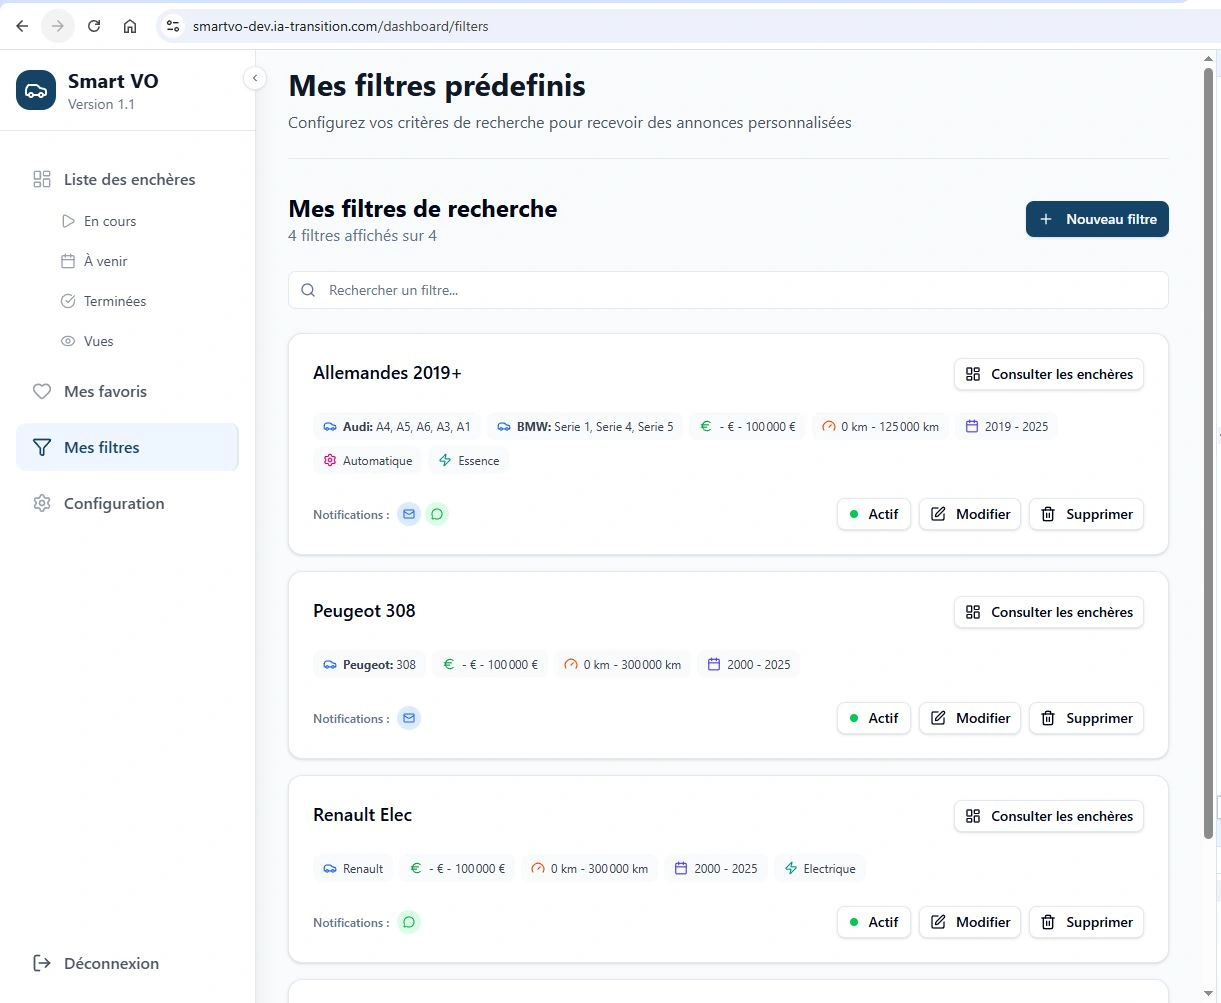Open the Vues auctions list
1221x1003 pixels.
[98, 341]
